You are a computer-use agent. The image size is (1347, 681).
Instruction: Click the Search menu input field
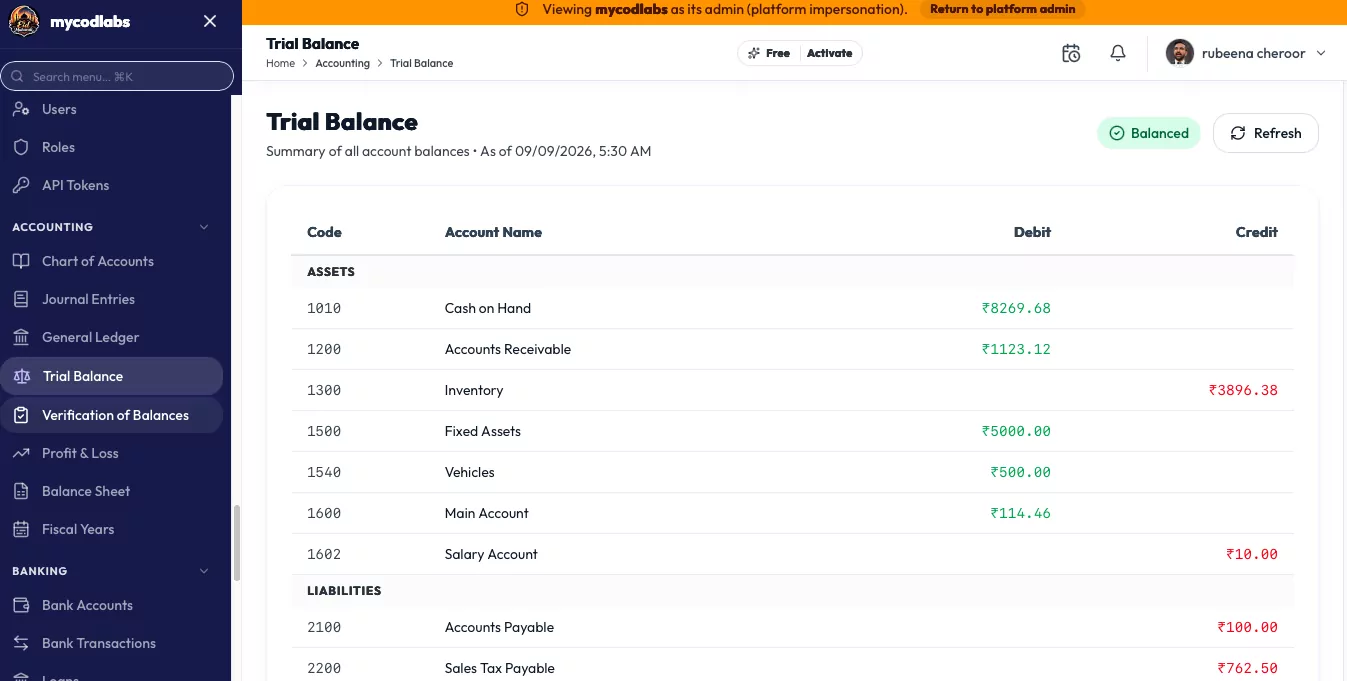(117, 76)
